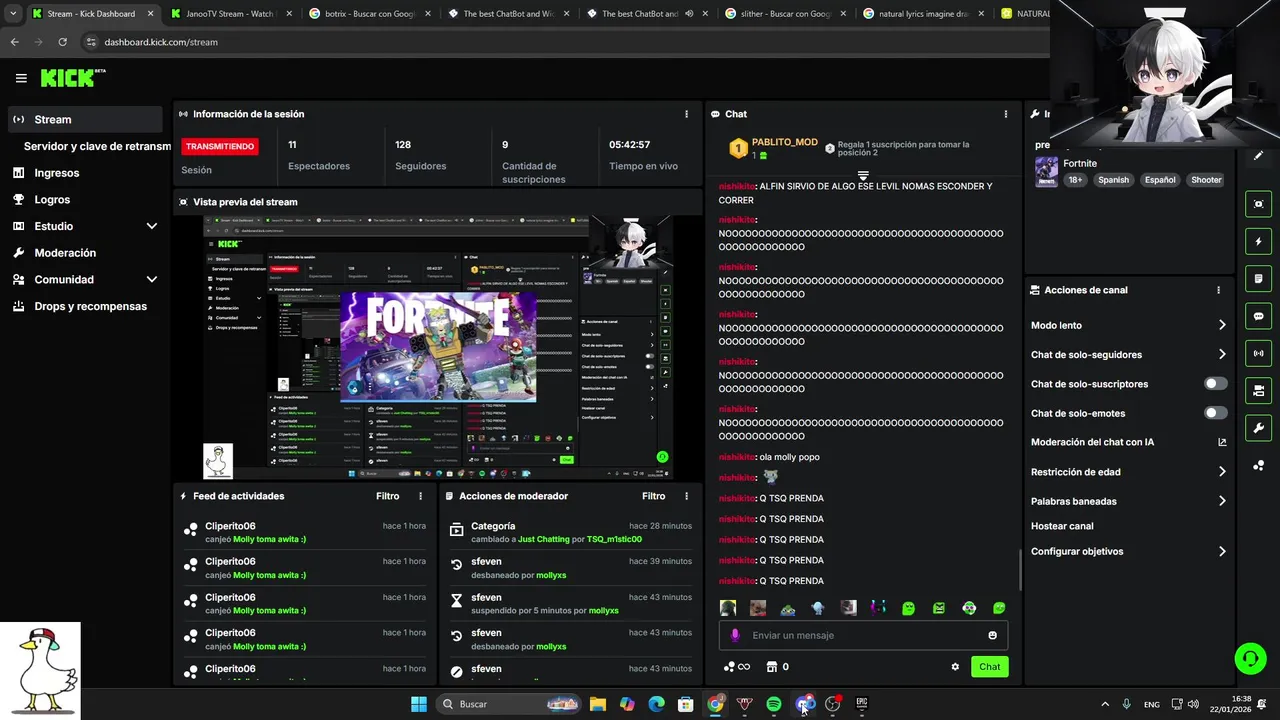Click the Spanish tag chip
The height and width of the screenshot is (720, 1280).
coord(1113,180)
